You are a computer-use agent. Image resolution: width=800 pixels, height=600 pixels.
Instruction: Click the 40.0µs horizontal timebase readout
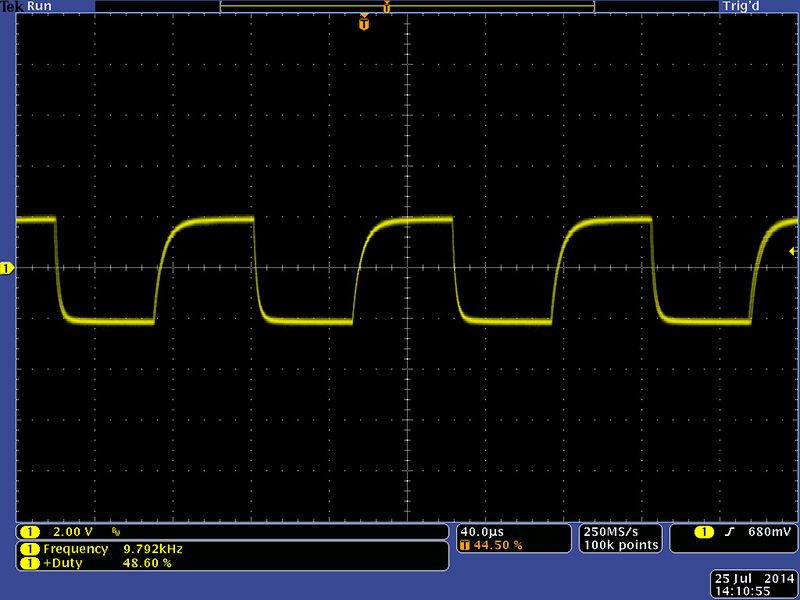point(482,532)
